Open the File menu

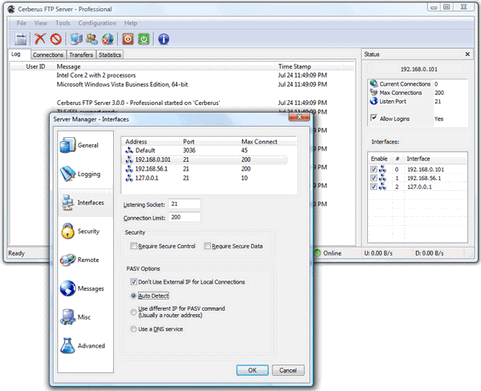[x=21, y=23]
